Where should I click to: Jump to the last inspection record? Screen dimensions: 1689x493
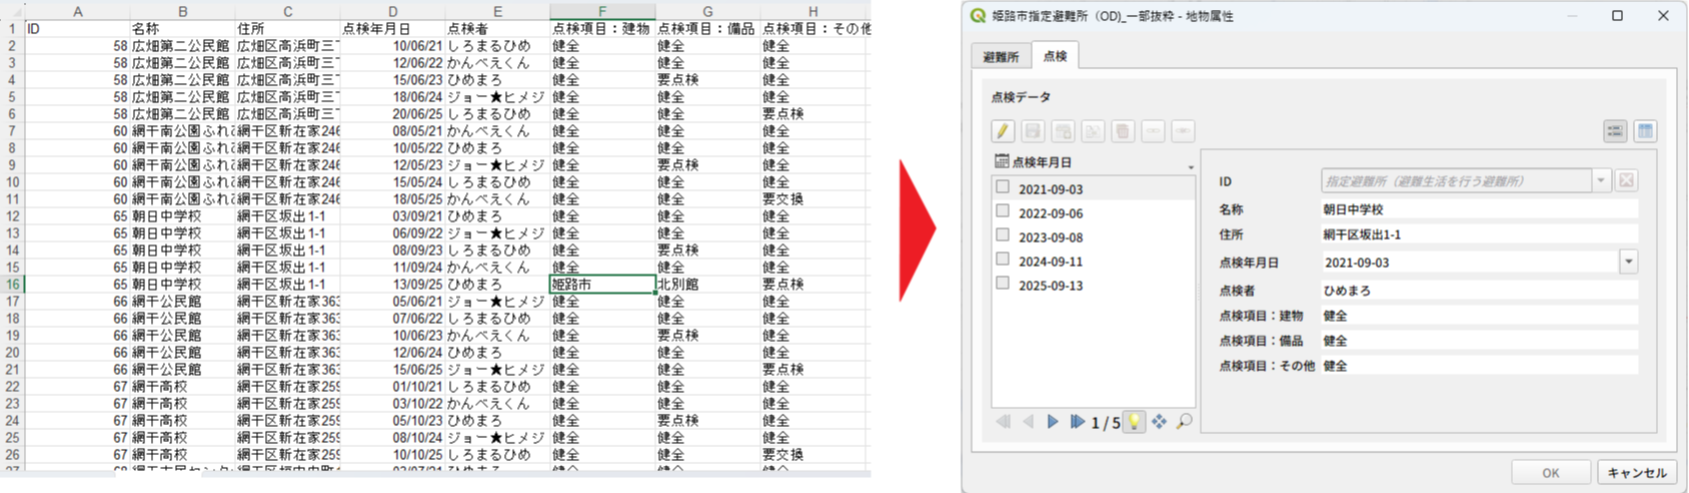coord(1077,422)
